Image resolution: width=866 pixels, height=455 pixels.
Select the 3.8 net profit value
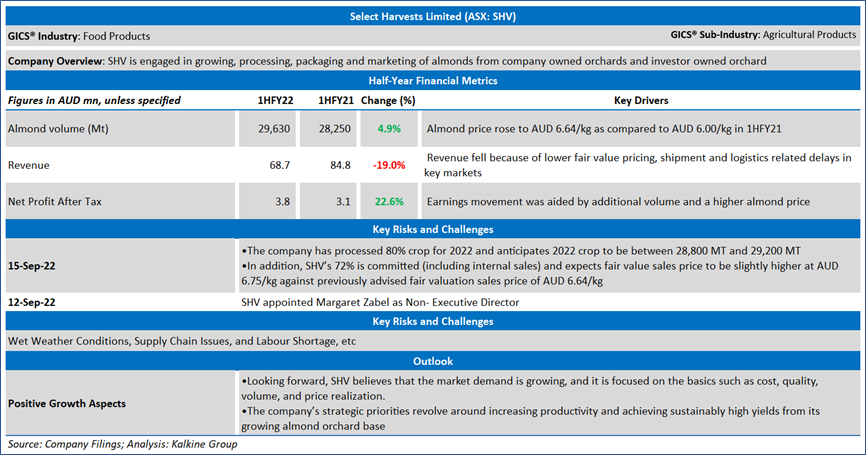click(283, 202)
